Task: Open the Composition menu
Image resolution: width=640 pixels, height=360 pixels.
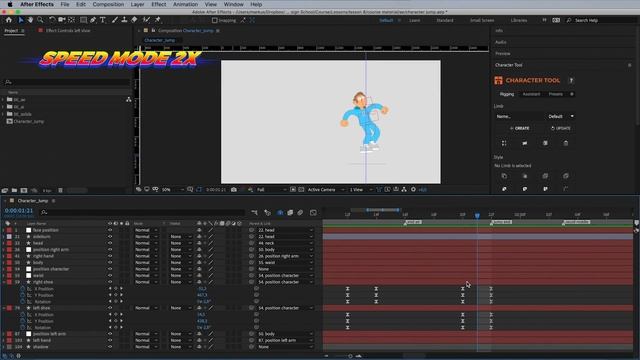Action: tap(108, 4)
